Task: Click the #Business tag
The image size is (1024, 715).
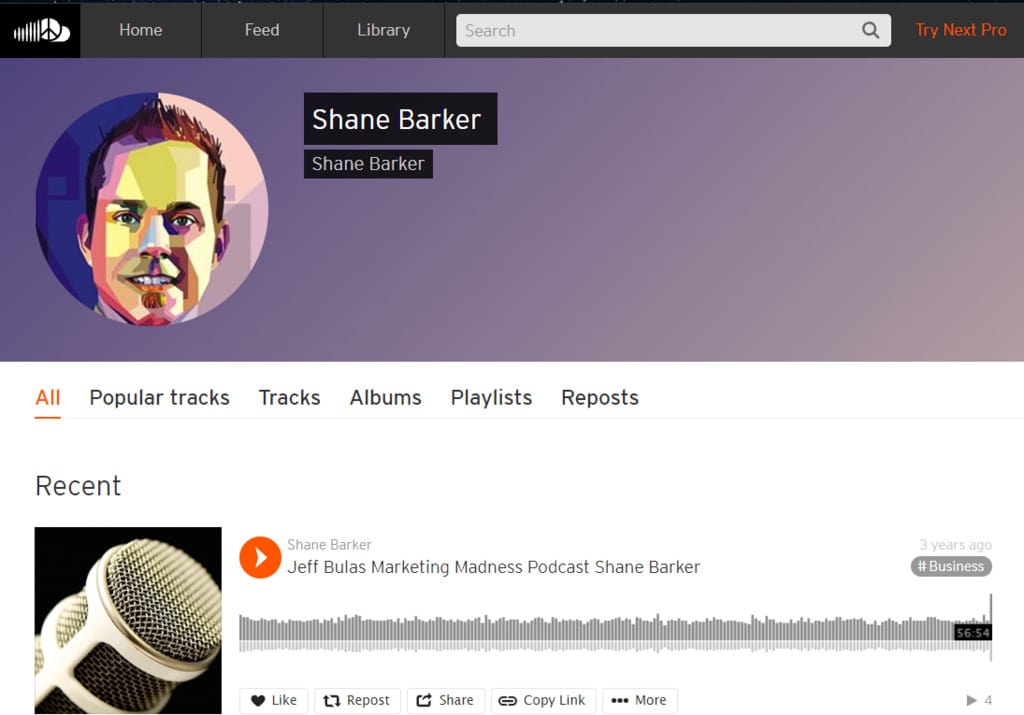Action: 951,566
